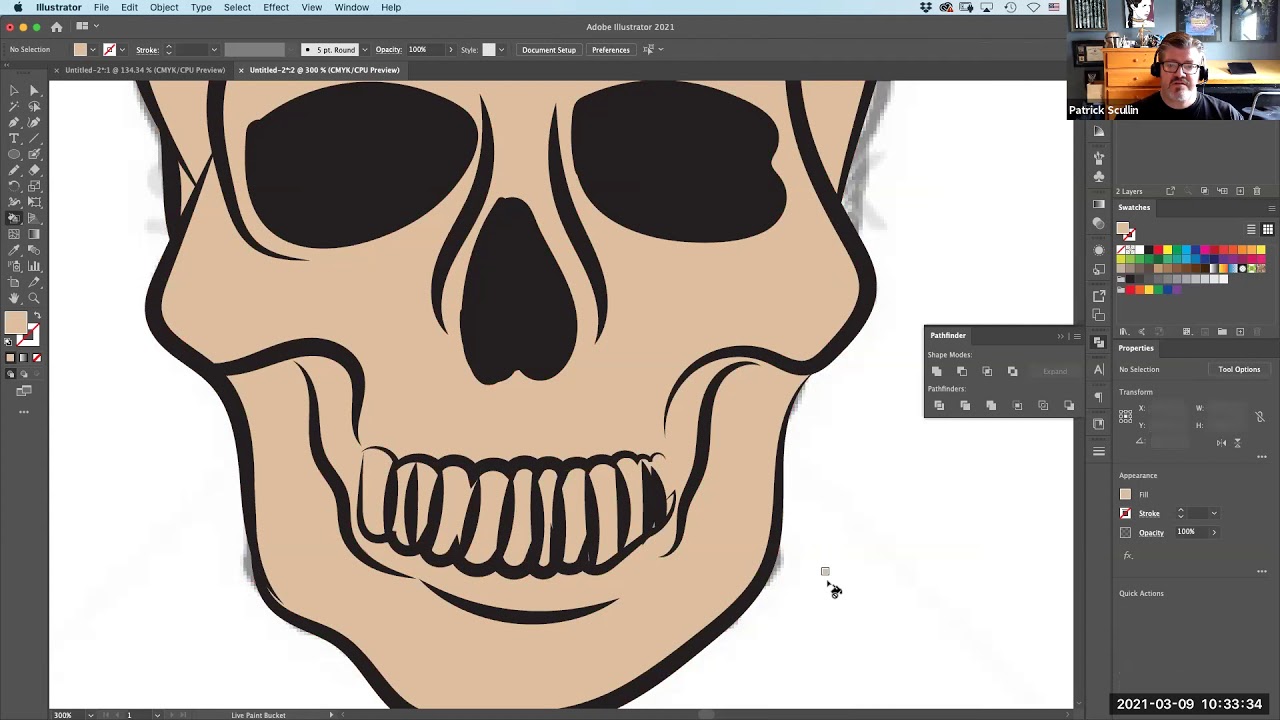The width and height of the screenshot is (1280, 720).
Task: Open the stroke weight dropdown in Appearance section
Action: coord(1214,514)
